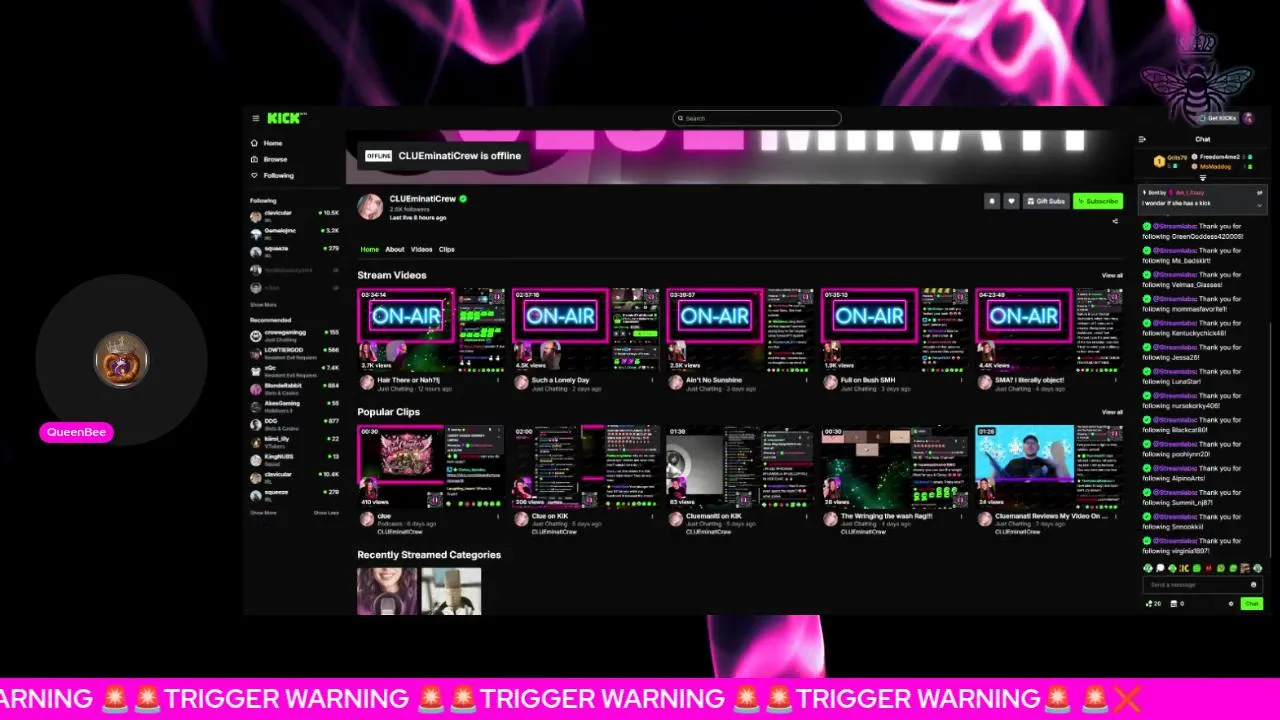Viewport: 1280px width, 720px height.
Task: Click the emote icon in the message box
Action: 1253,585
